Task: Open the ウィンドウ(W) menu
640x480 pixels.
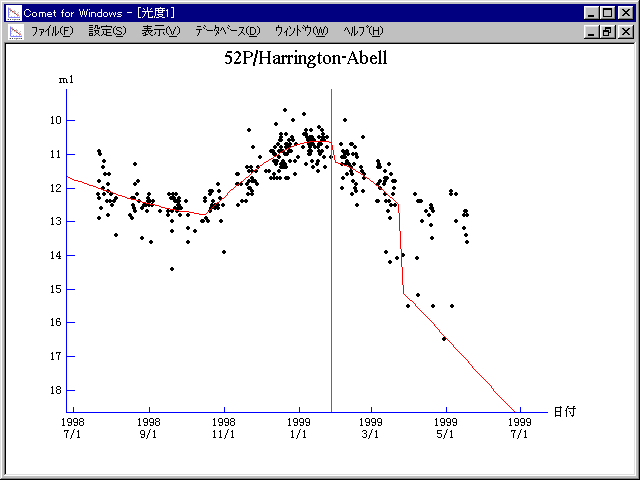Action: 301,31
